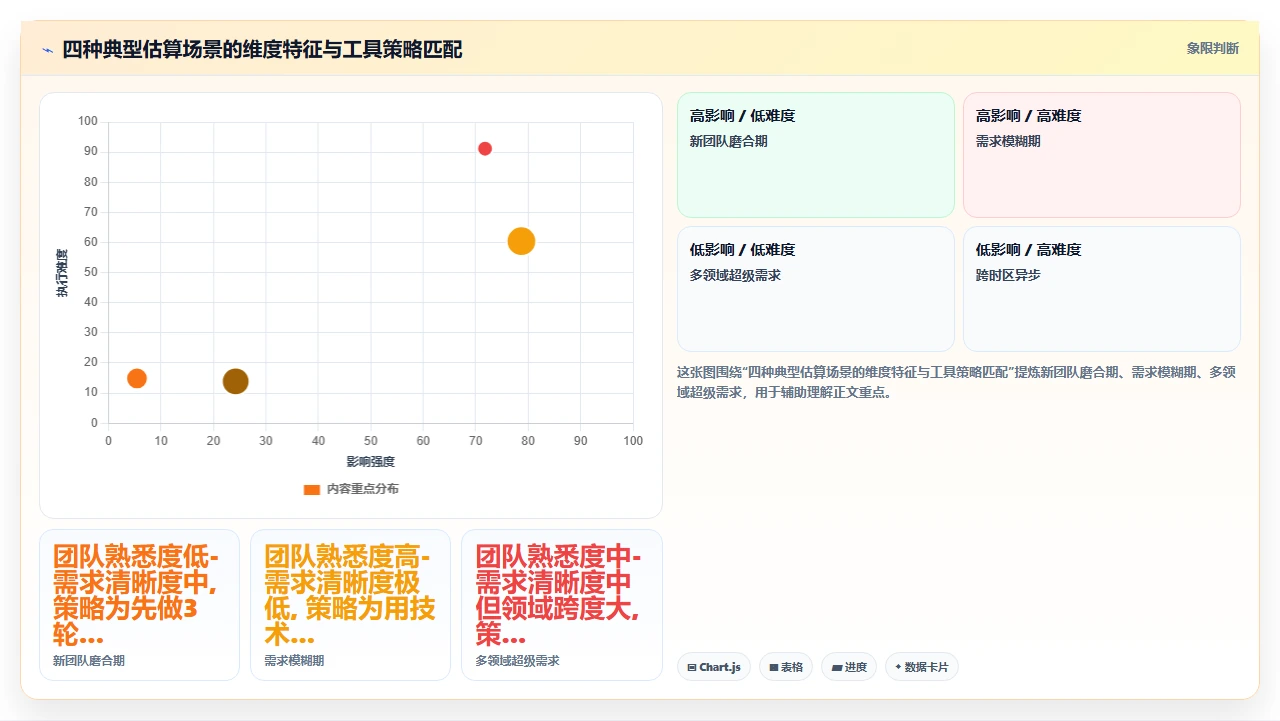Open the orange 团队熟悉度低 data card

point(139,605)
